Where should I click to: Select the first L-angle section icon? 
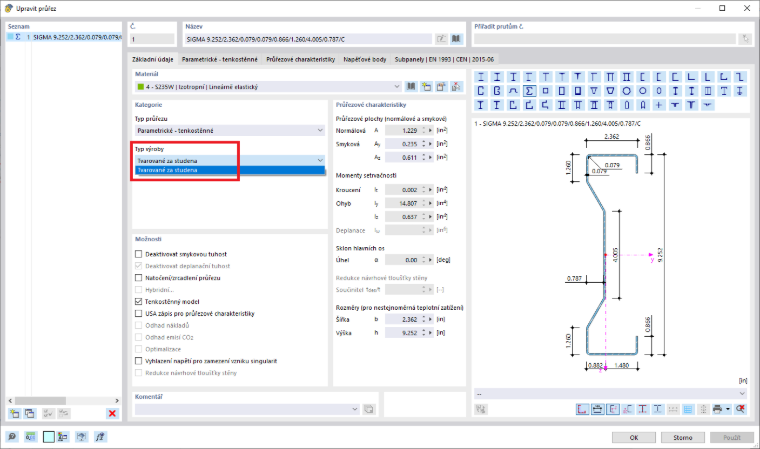[692, 77]
